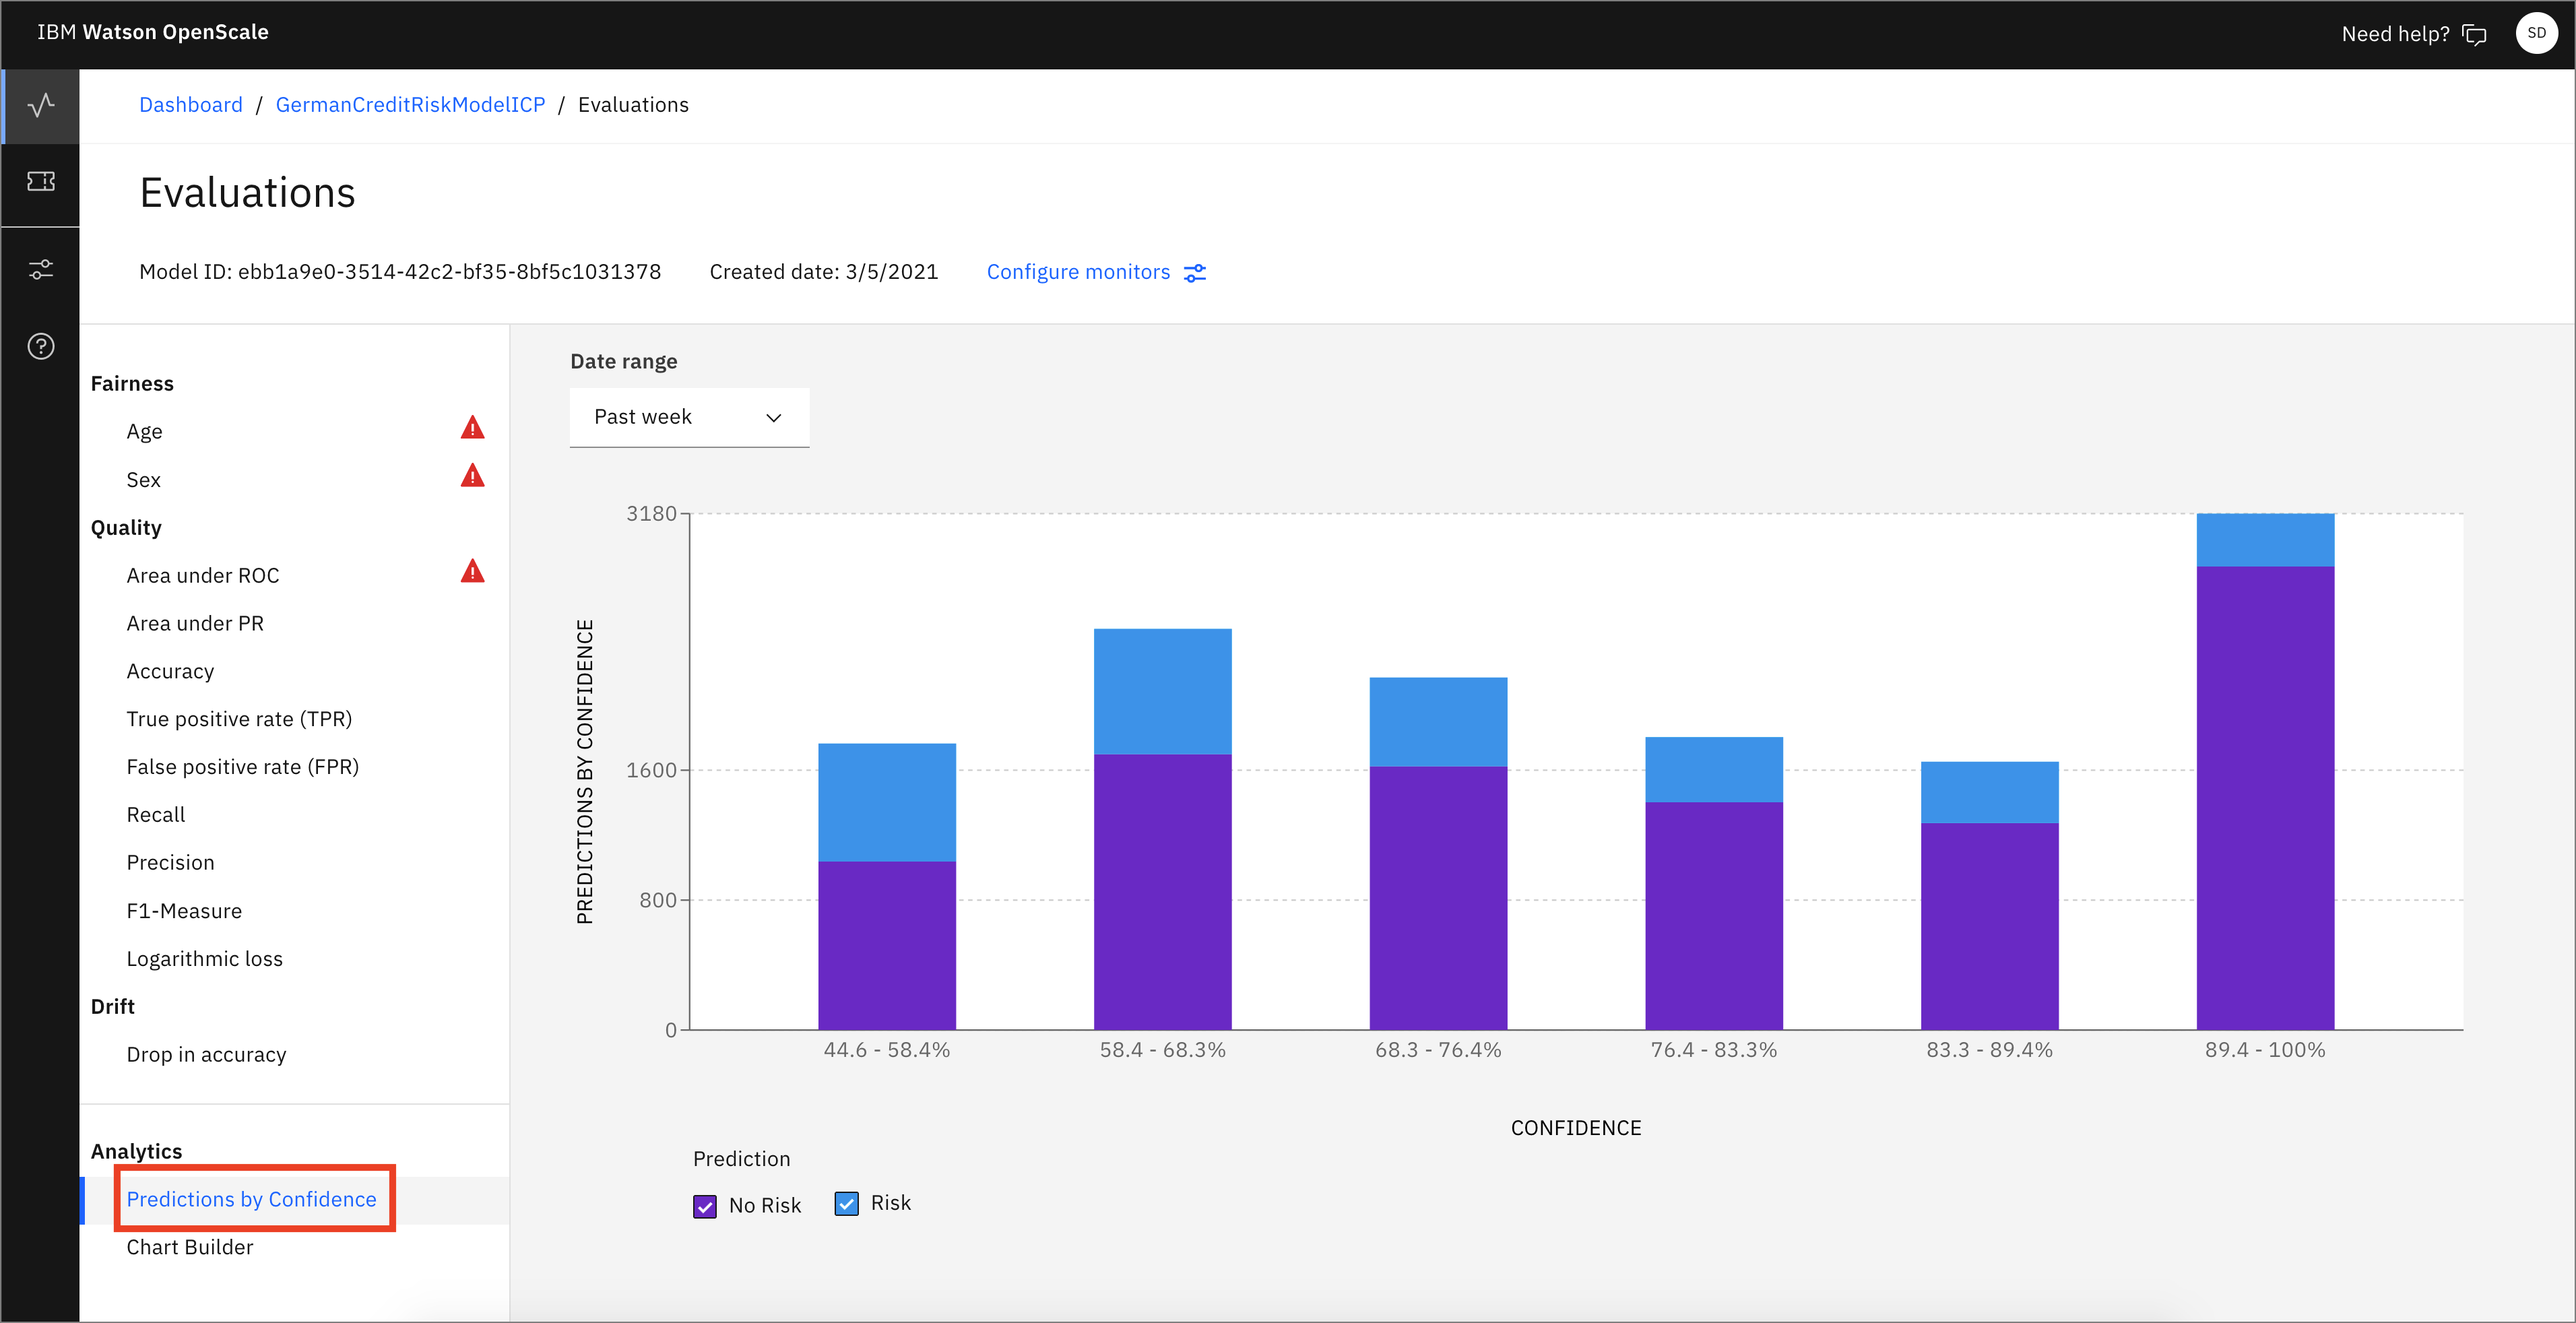This screenshot has height=1323, width=2576.
Task: Select the Recall metric
Action: pos(155,815)
